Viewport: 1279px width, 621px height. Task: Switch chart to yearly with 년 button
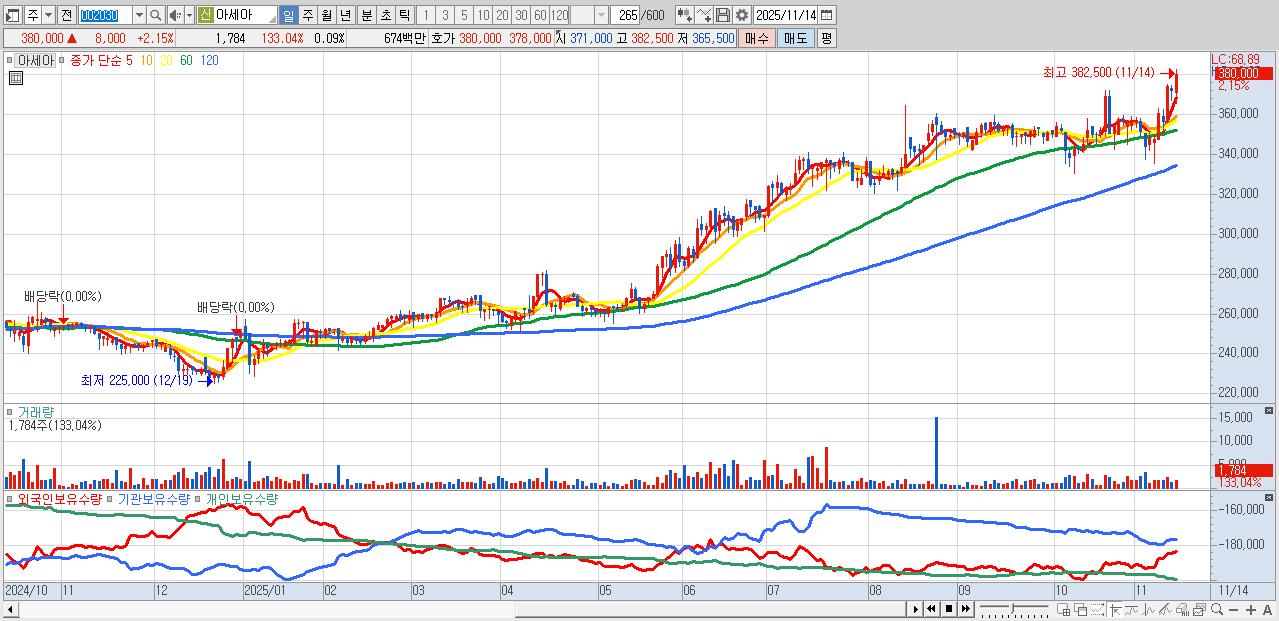click(x=345, y=15)
